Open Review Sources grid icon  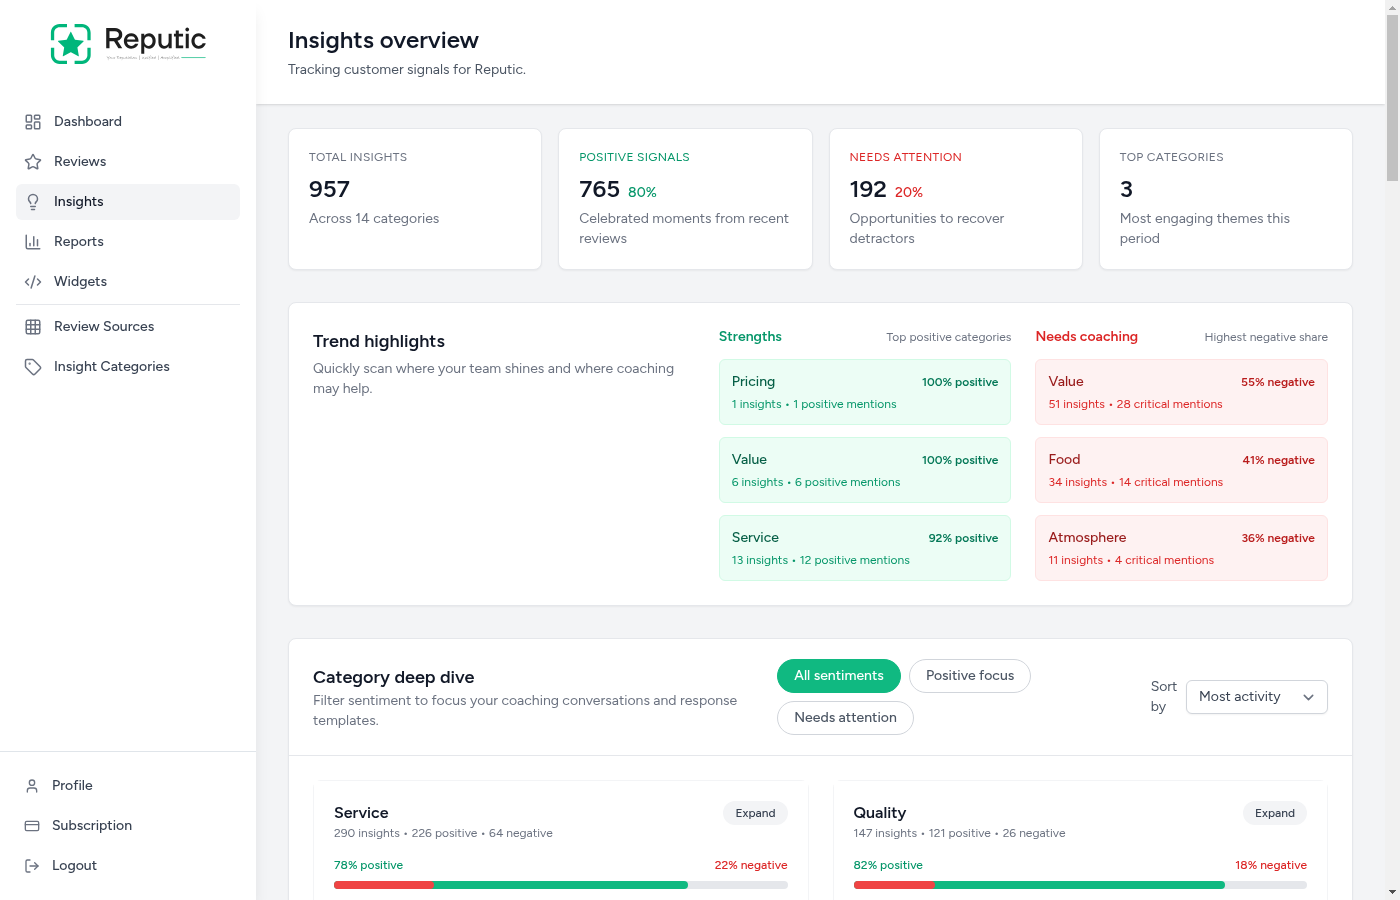coord(33,326)
